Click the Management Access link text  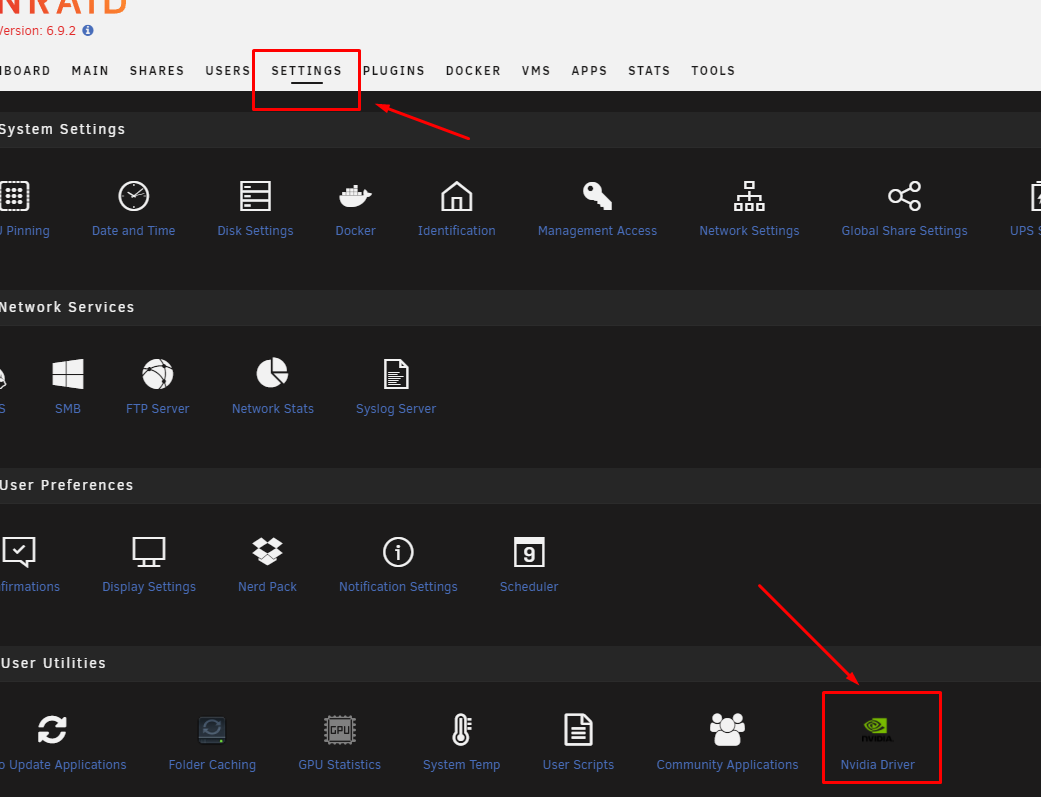pyautogui.click(x=598, y=230)
